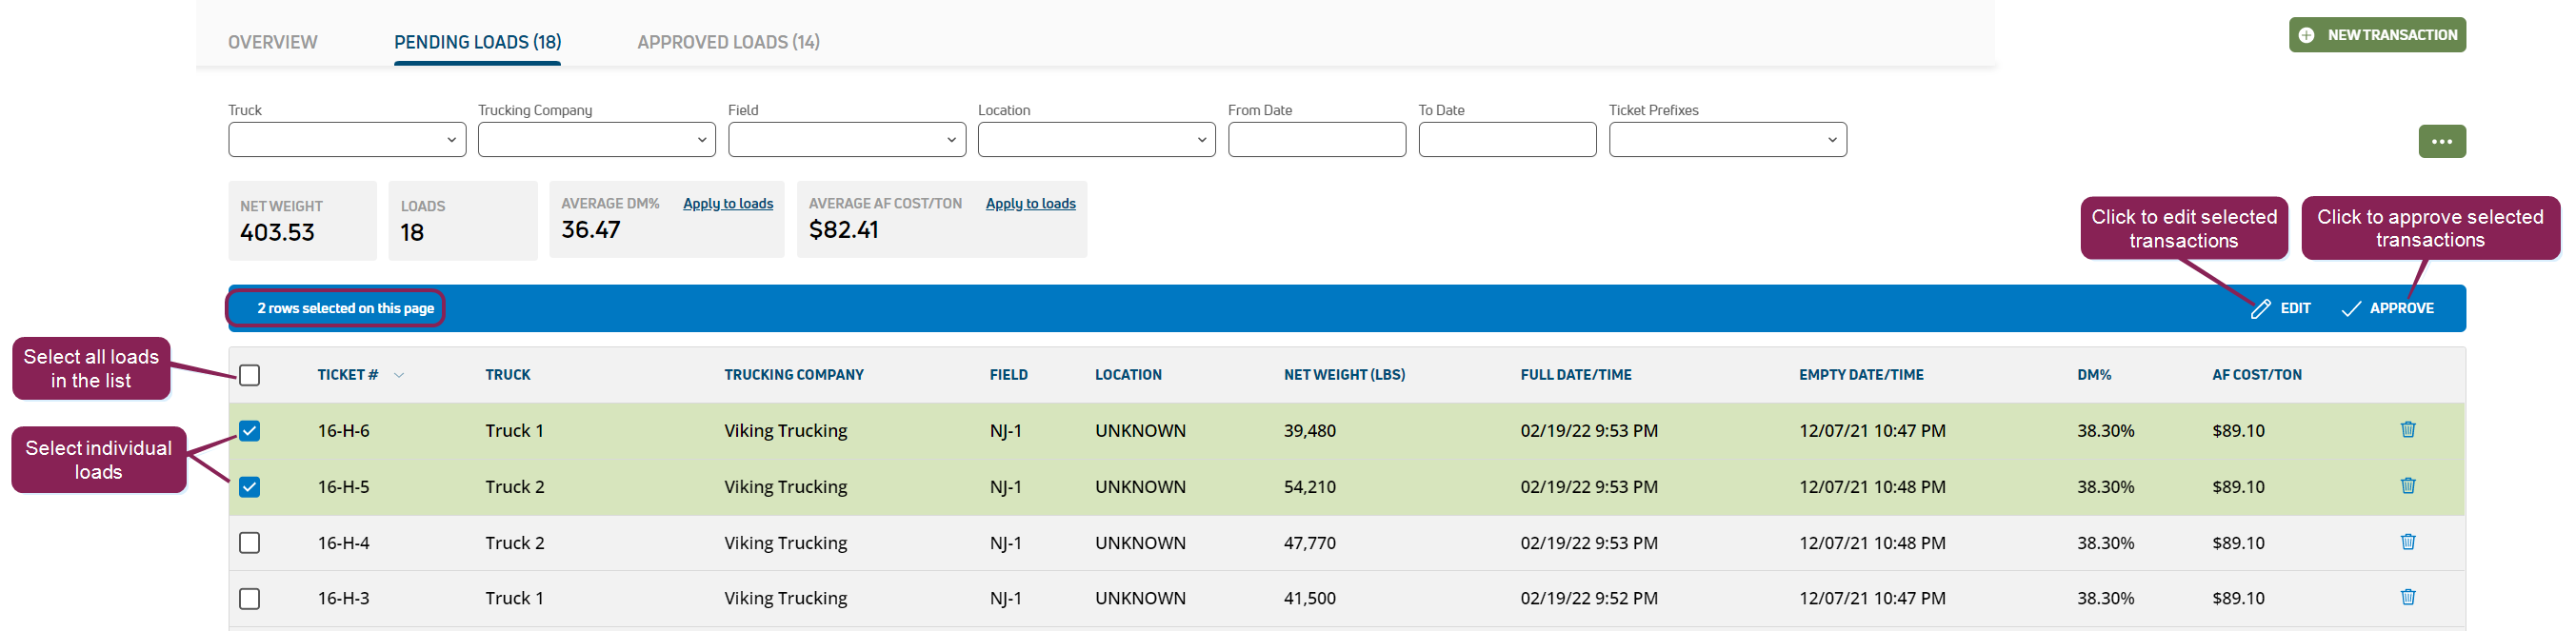Tick the checkbox for ticket 16-H-3
The width and height of the screenshot is (2576, 631).
tap(250, 599)
